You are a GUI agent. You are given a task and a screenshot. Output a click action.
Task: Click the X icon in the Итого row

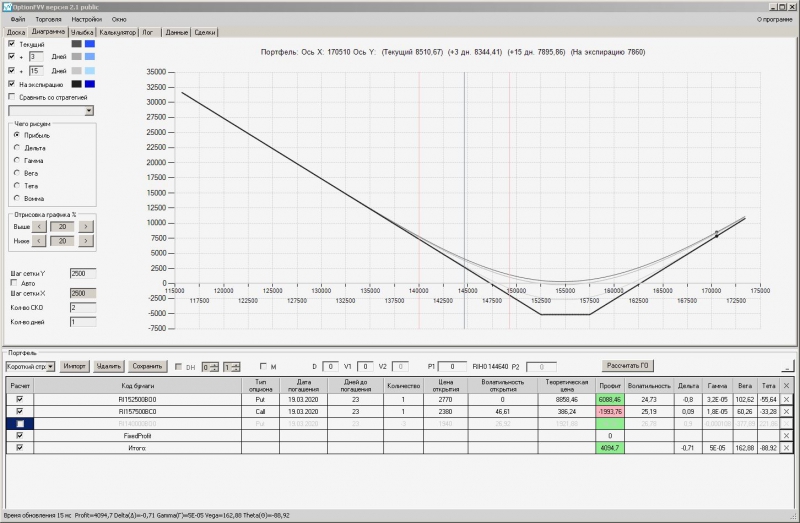(x=786, y=448)
